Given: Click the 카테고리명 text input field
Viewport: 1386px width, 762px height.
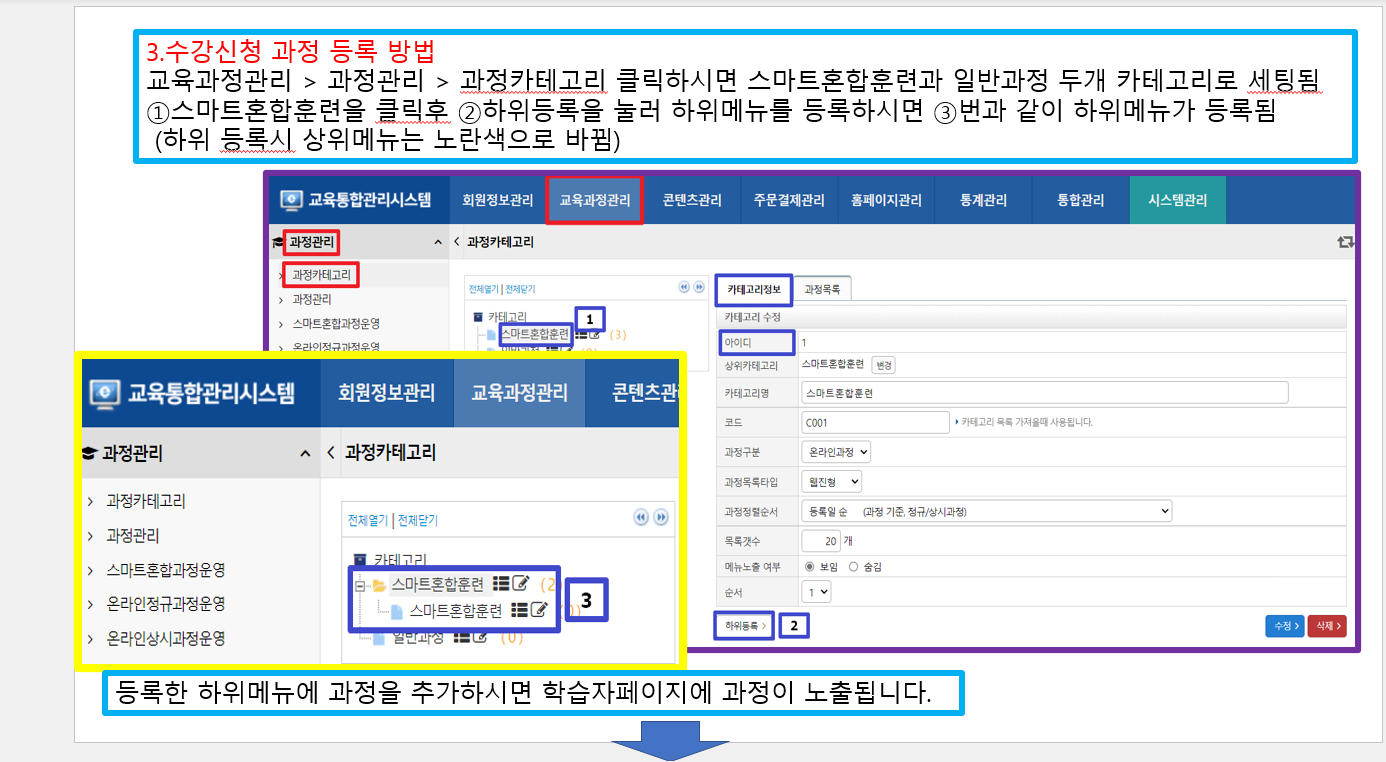Looking at the screenshot, I should [x=1044, y=393].
